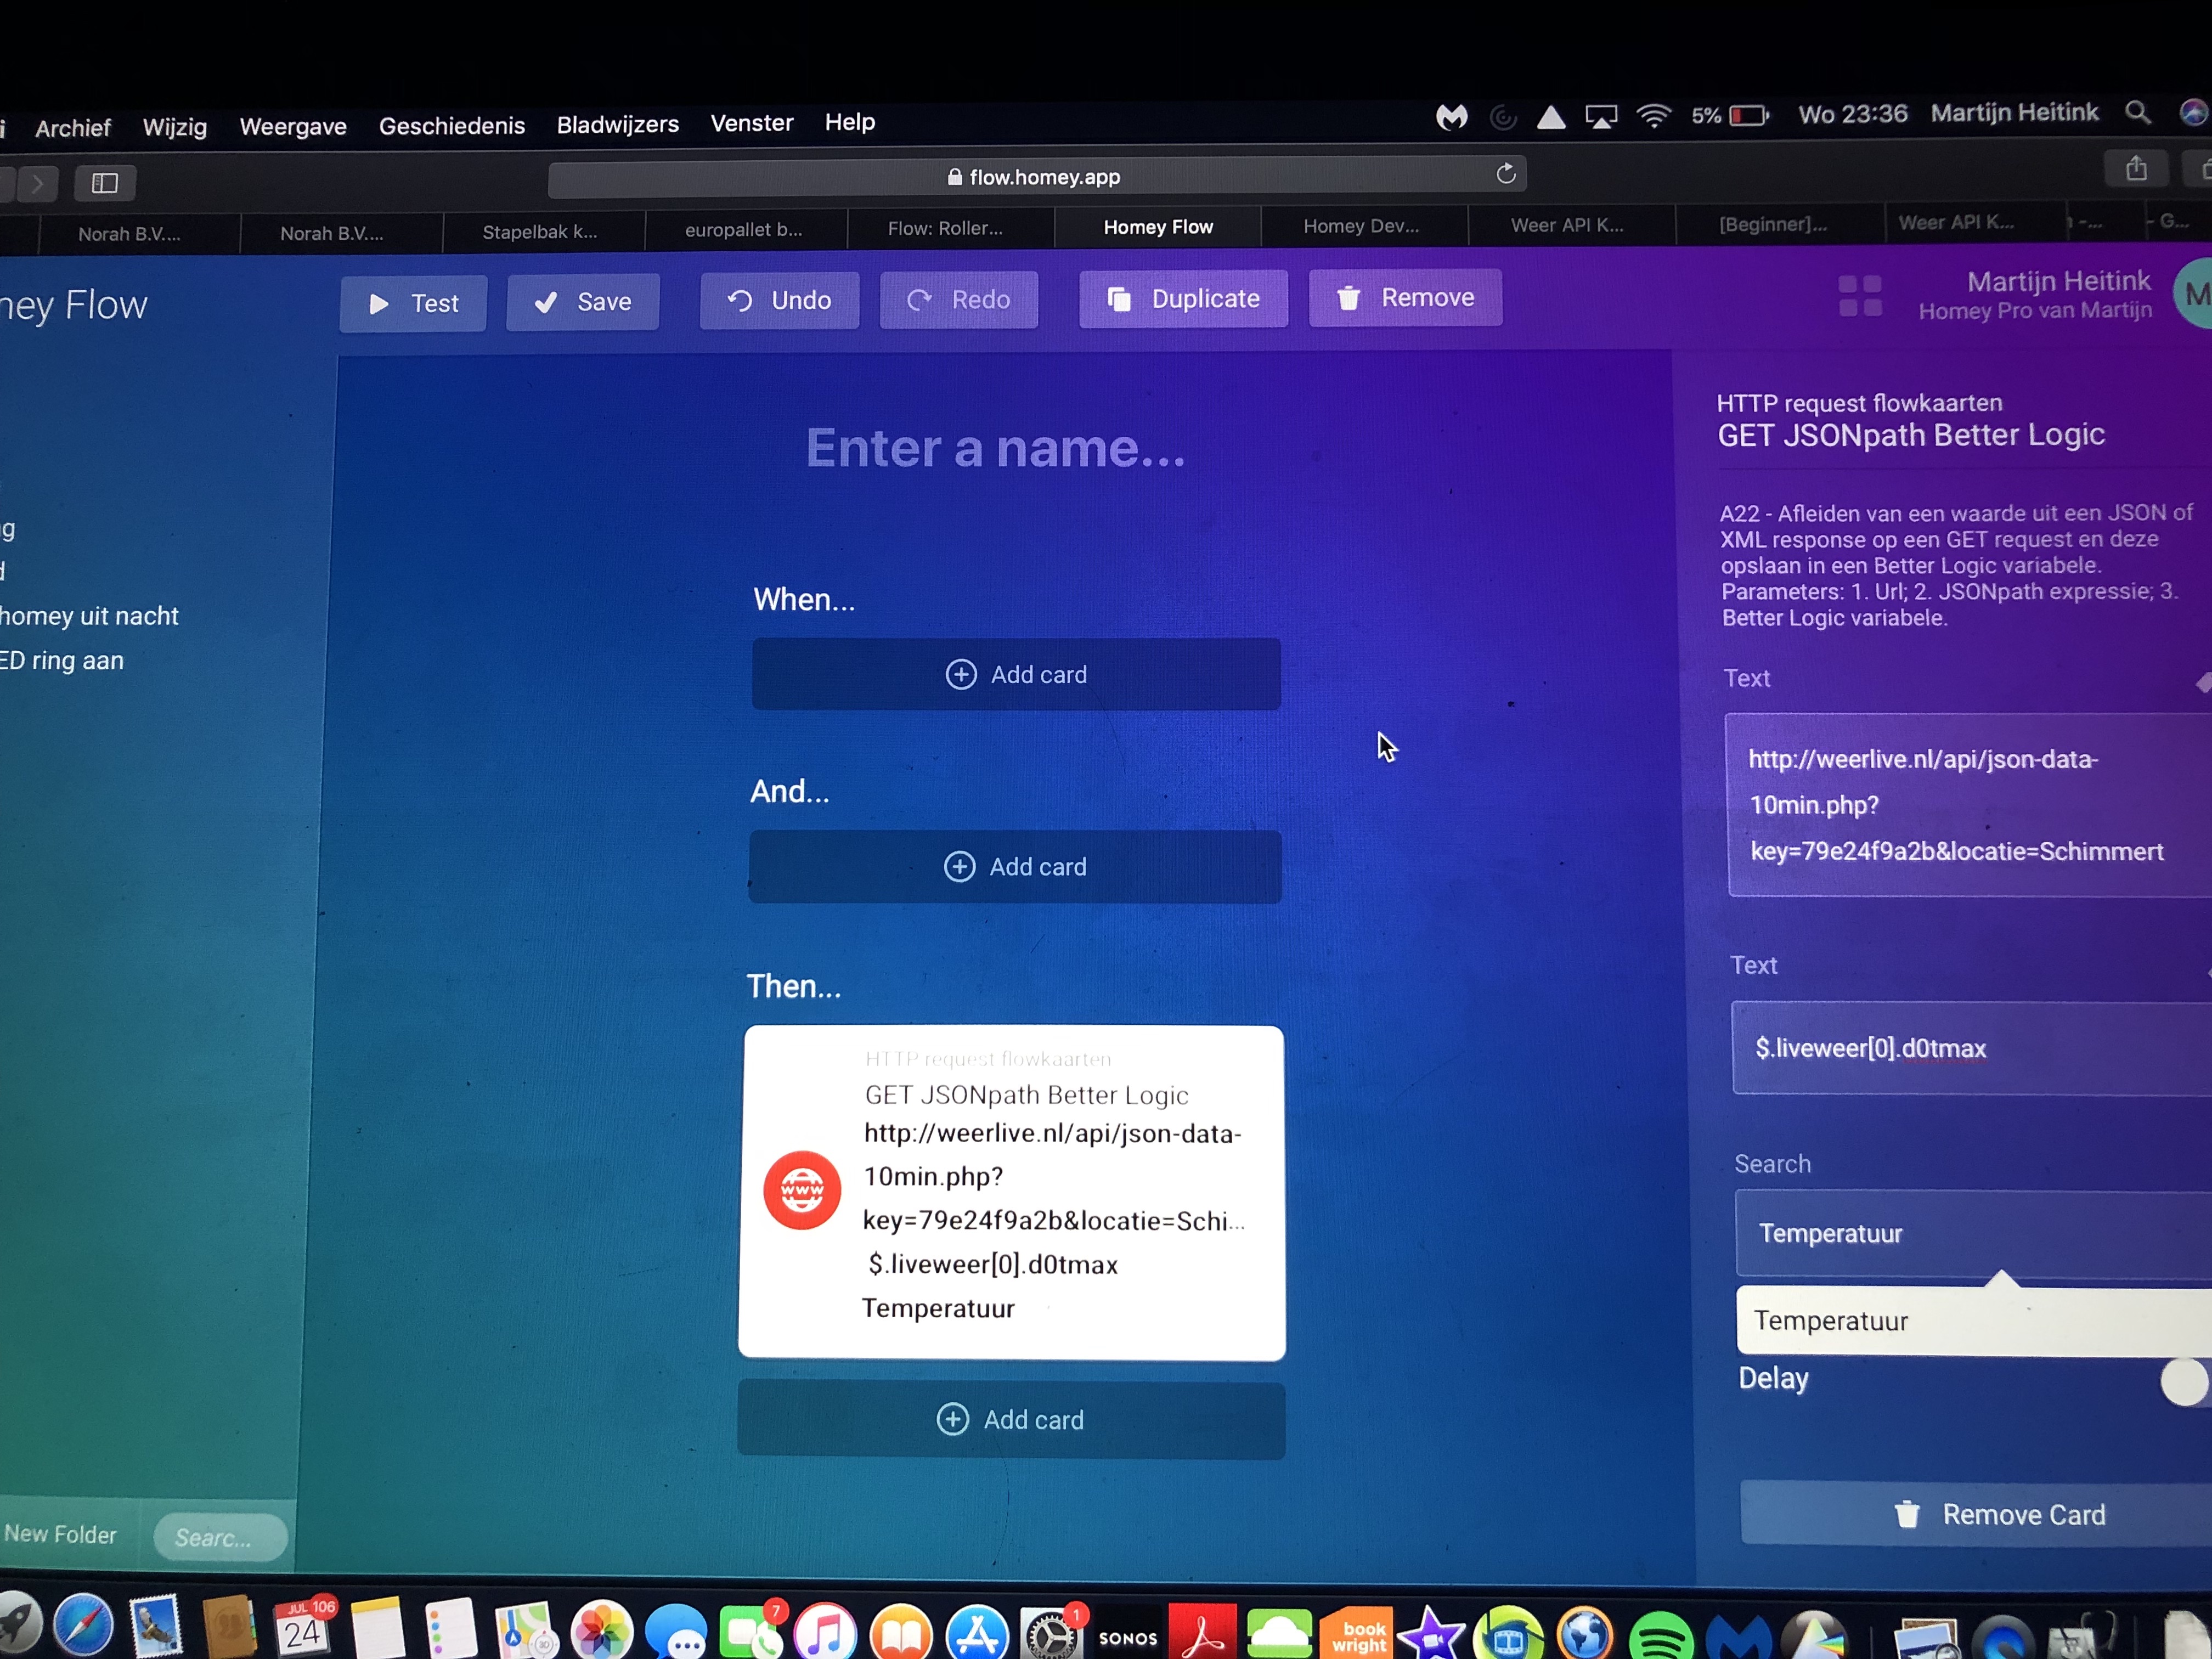
Task: Click the Redo arrow button
Action: (958, 300)
